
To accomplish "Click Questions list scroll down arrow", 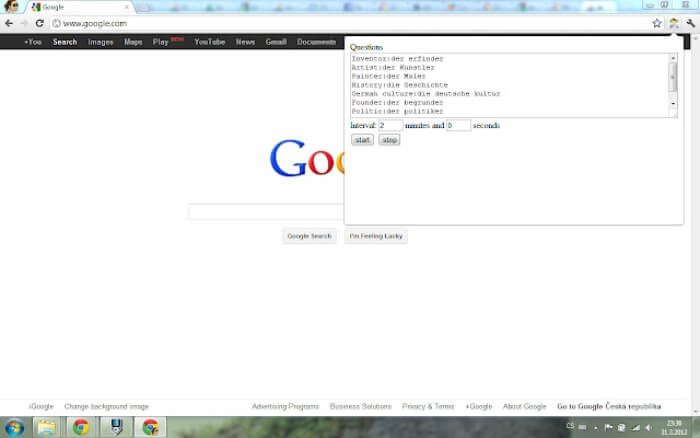I will (673, 104).
